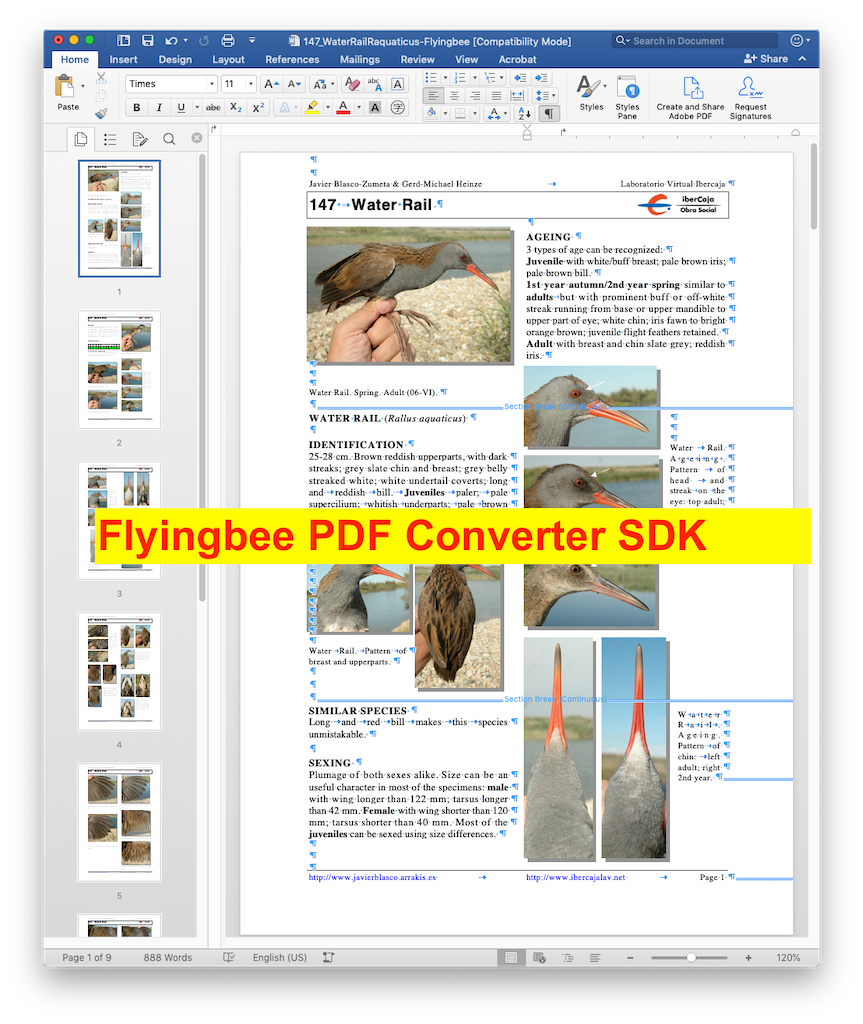Open the References tab

coord(292,59)
